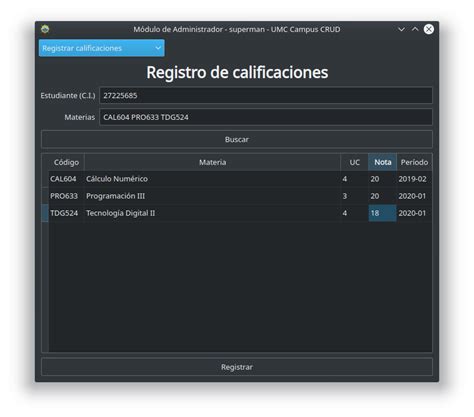The height and width of the screenshot is (417, 474).
Task: Click the app icon in title bar
Action: [x=45, y=29]
